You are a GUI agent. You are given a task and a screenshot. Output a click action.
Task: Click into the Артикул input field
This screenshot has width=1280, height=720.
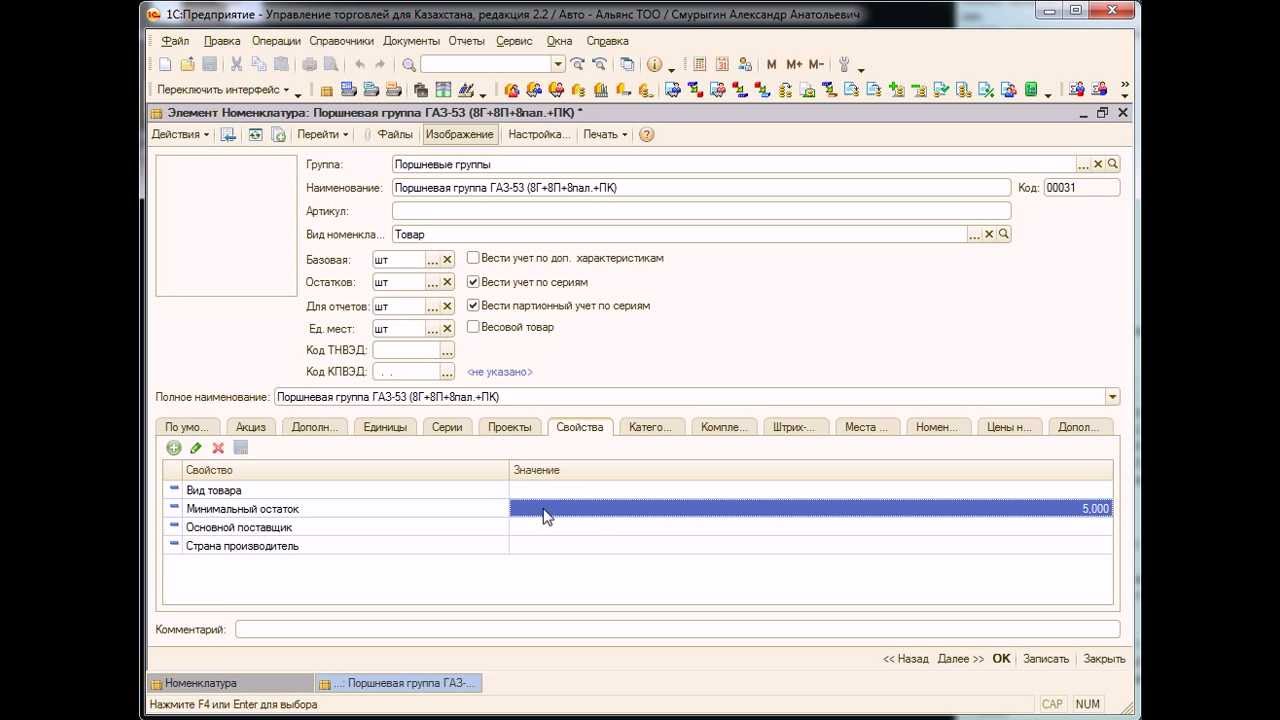701,211
